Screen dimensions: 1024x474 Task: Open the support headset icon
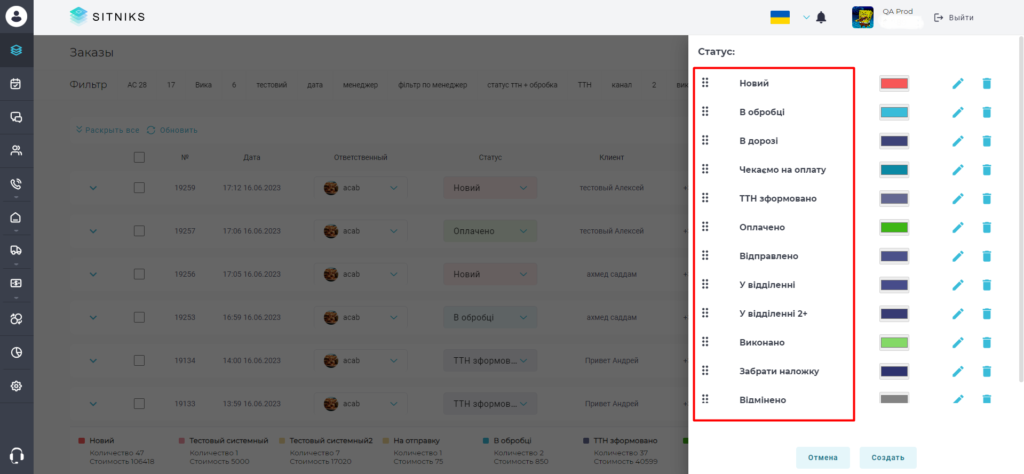(x=17, y=455)
